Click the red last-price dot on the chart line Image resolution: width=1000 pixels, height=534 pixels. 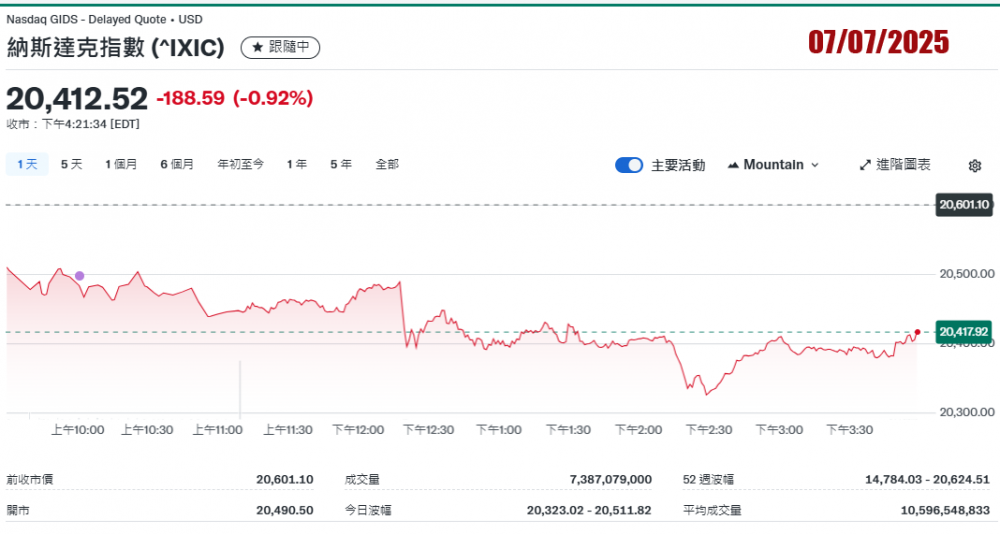[917, 332]
